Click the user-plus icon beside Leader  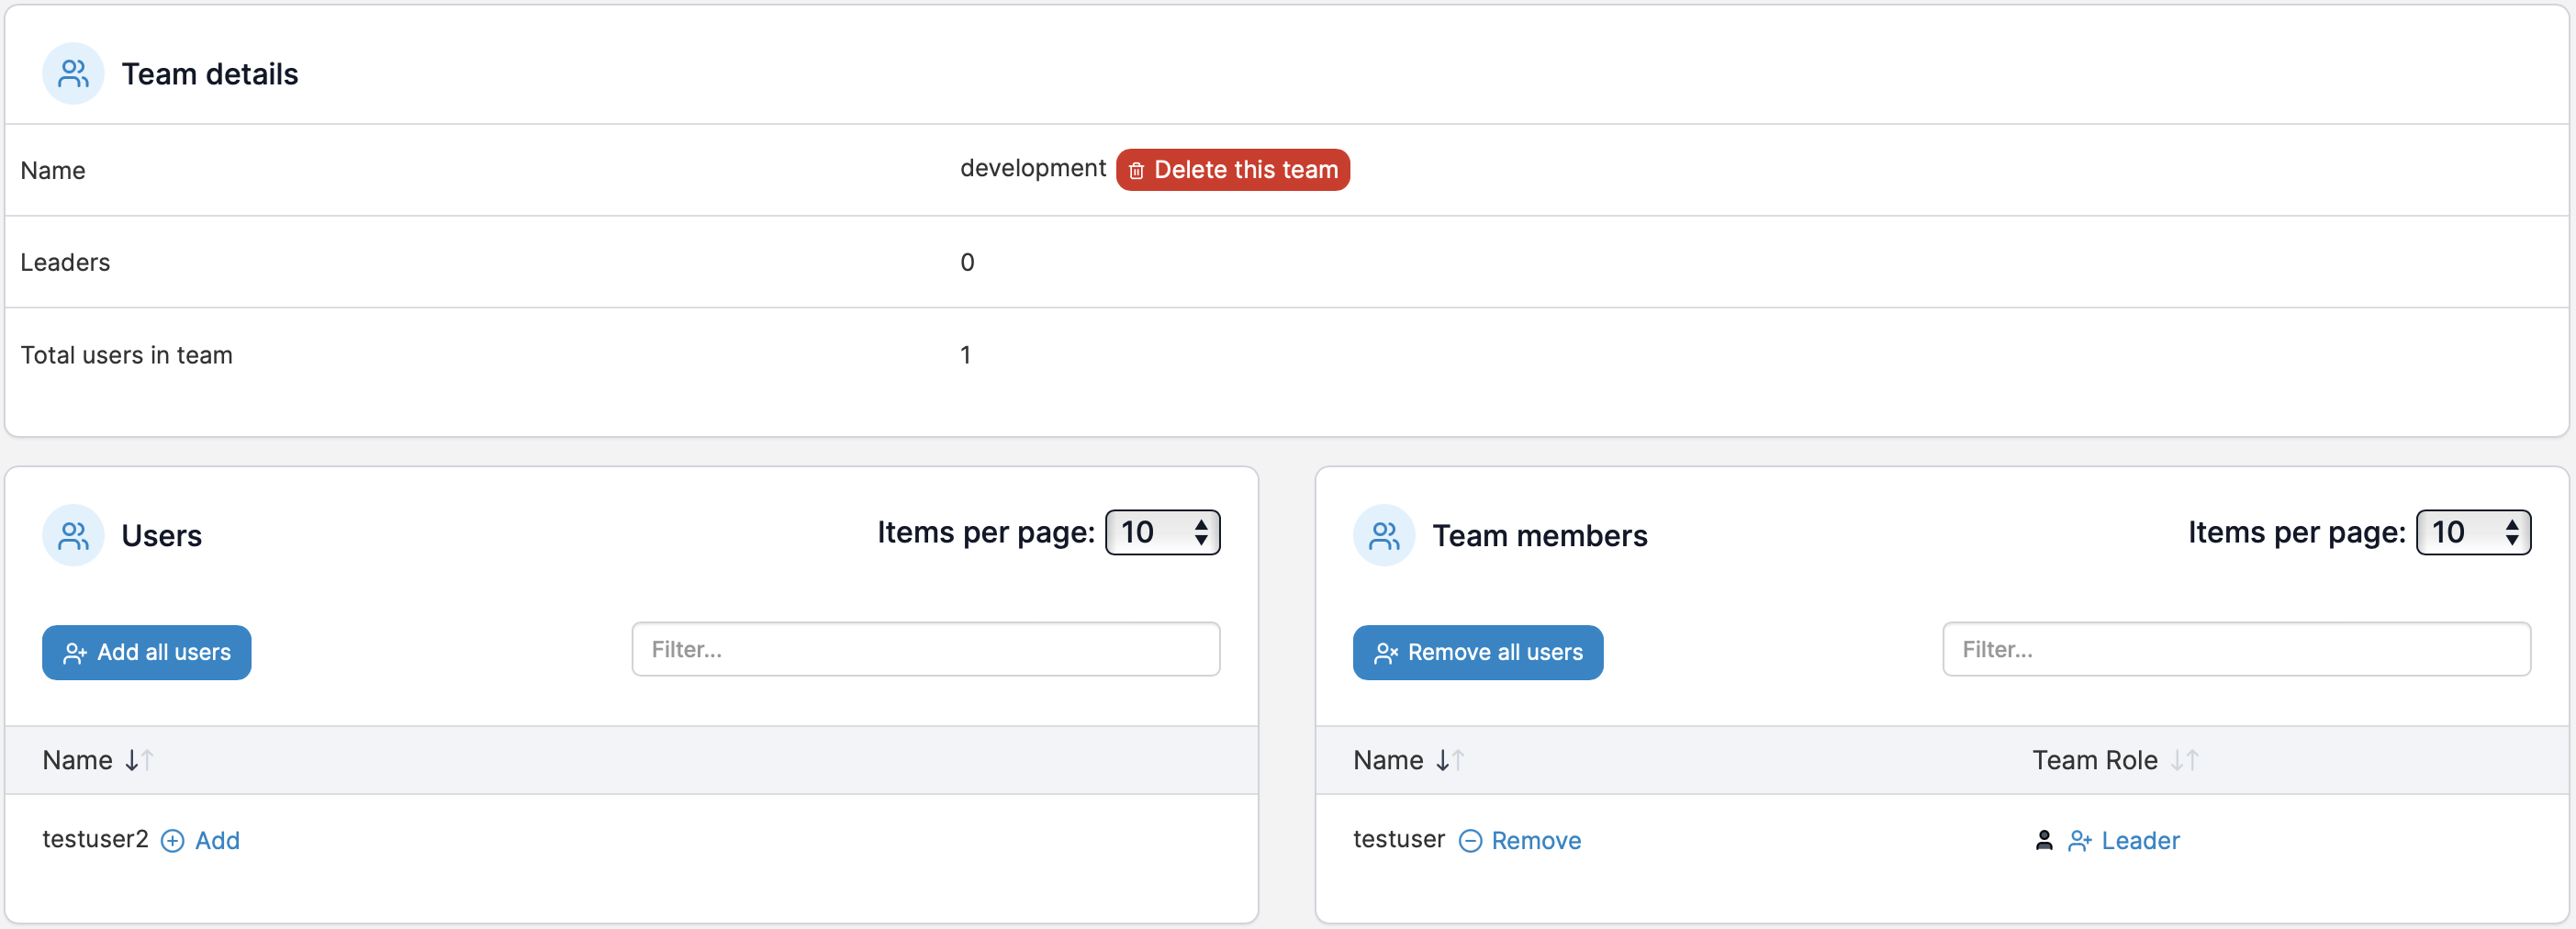tap(2080, 841)
